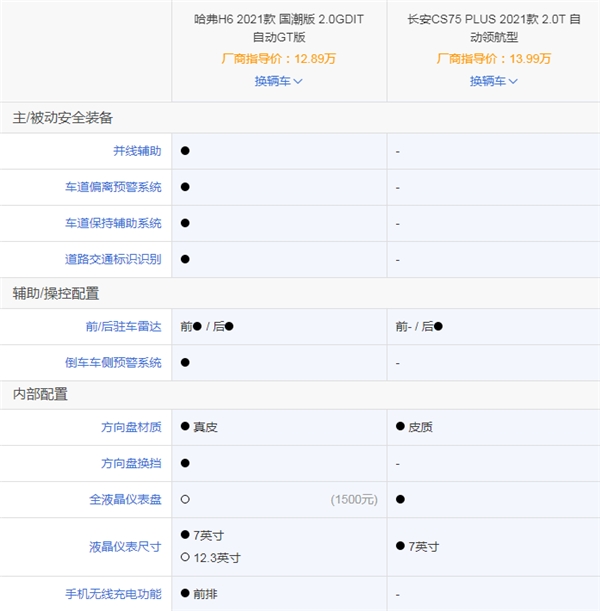Open the 手机无线充电功能 parameter link
600x611 pixels.
tap(113, 594)
